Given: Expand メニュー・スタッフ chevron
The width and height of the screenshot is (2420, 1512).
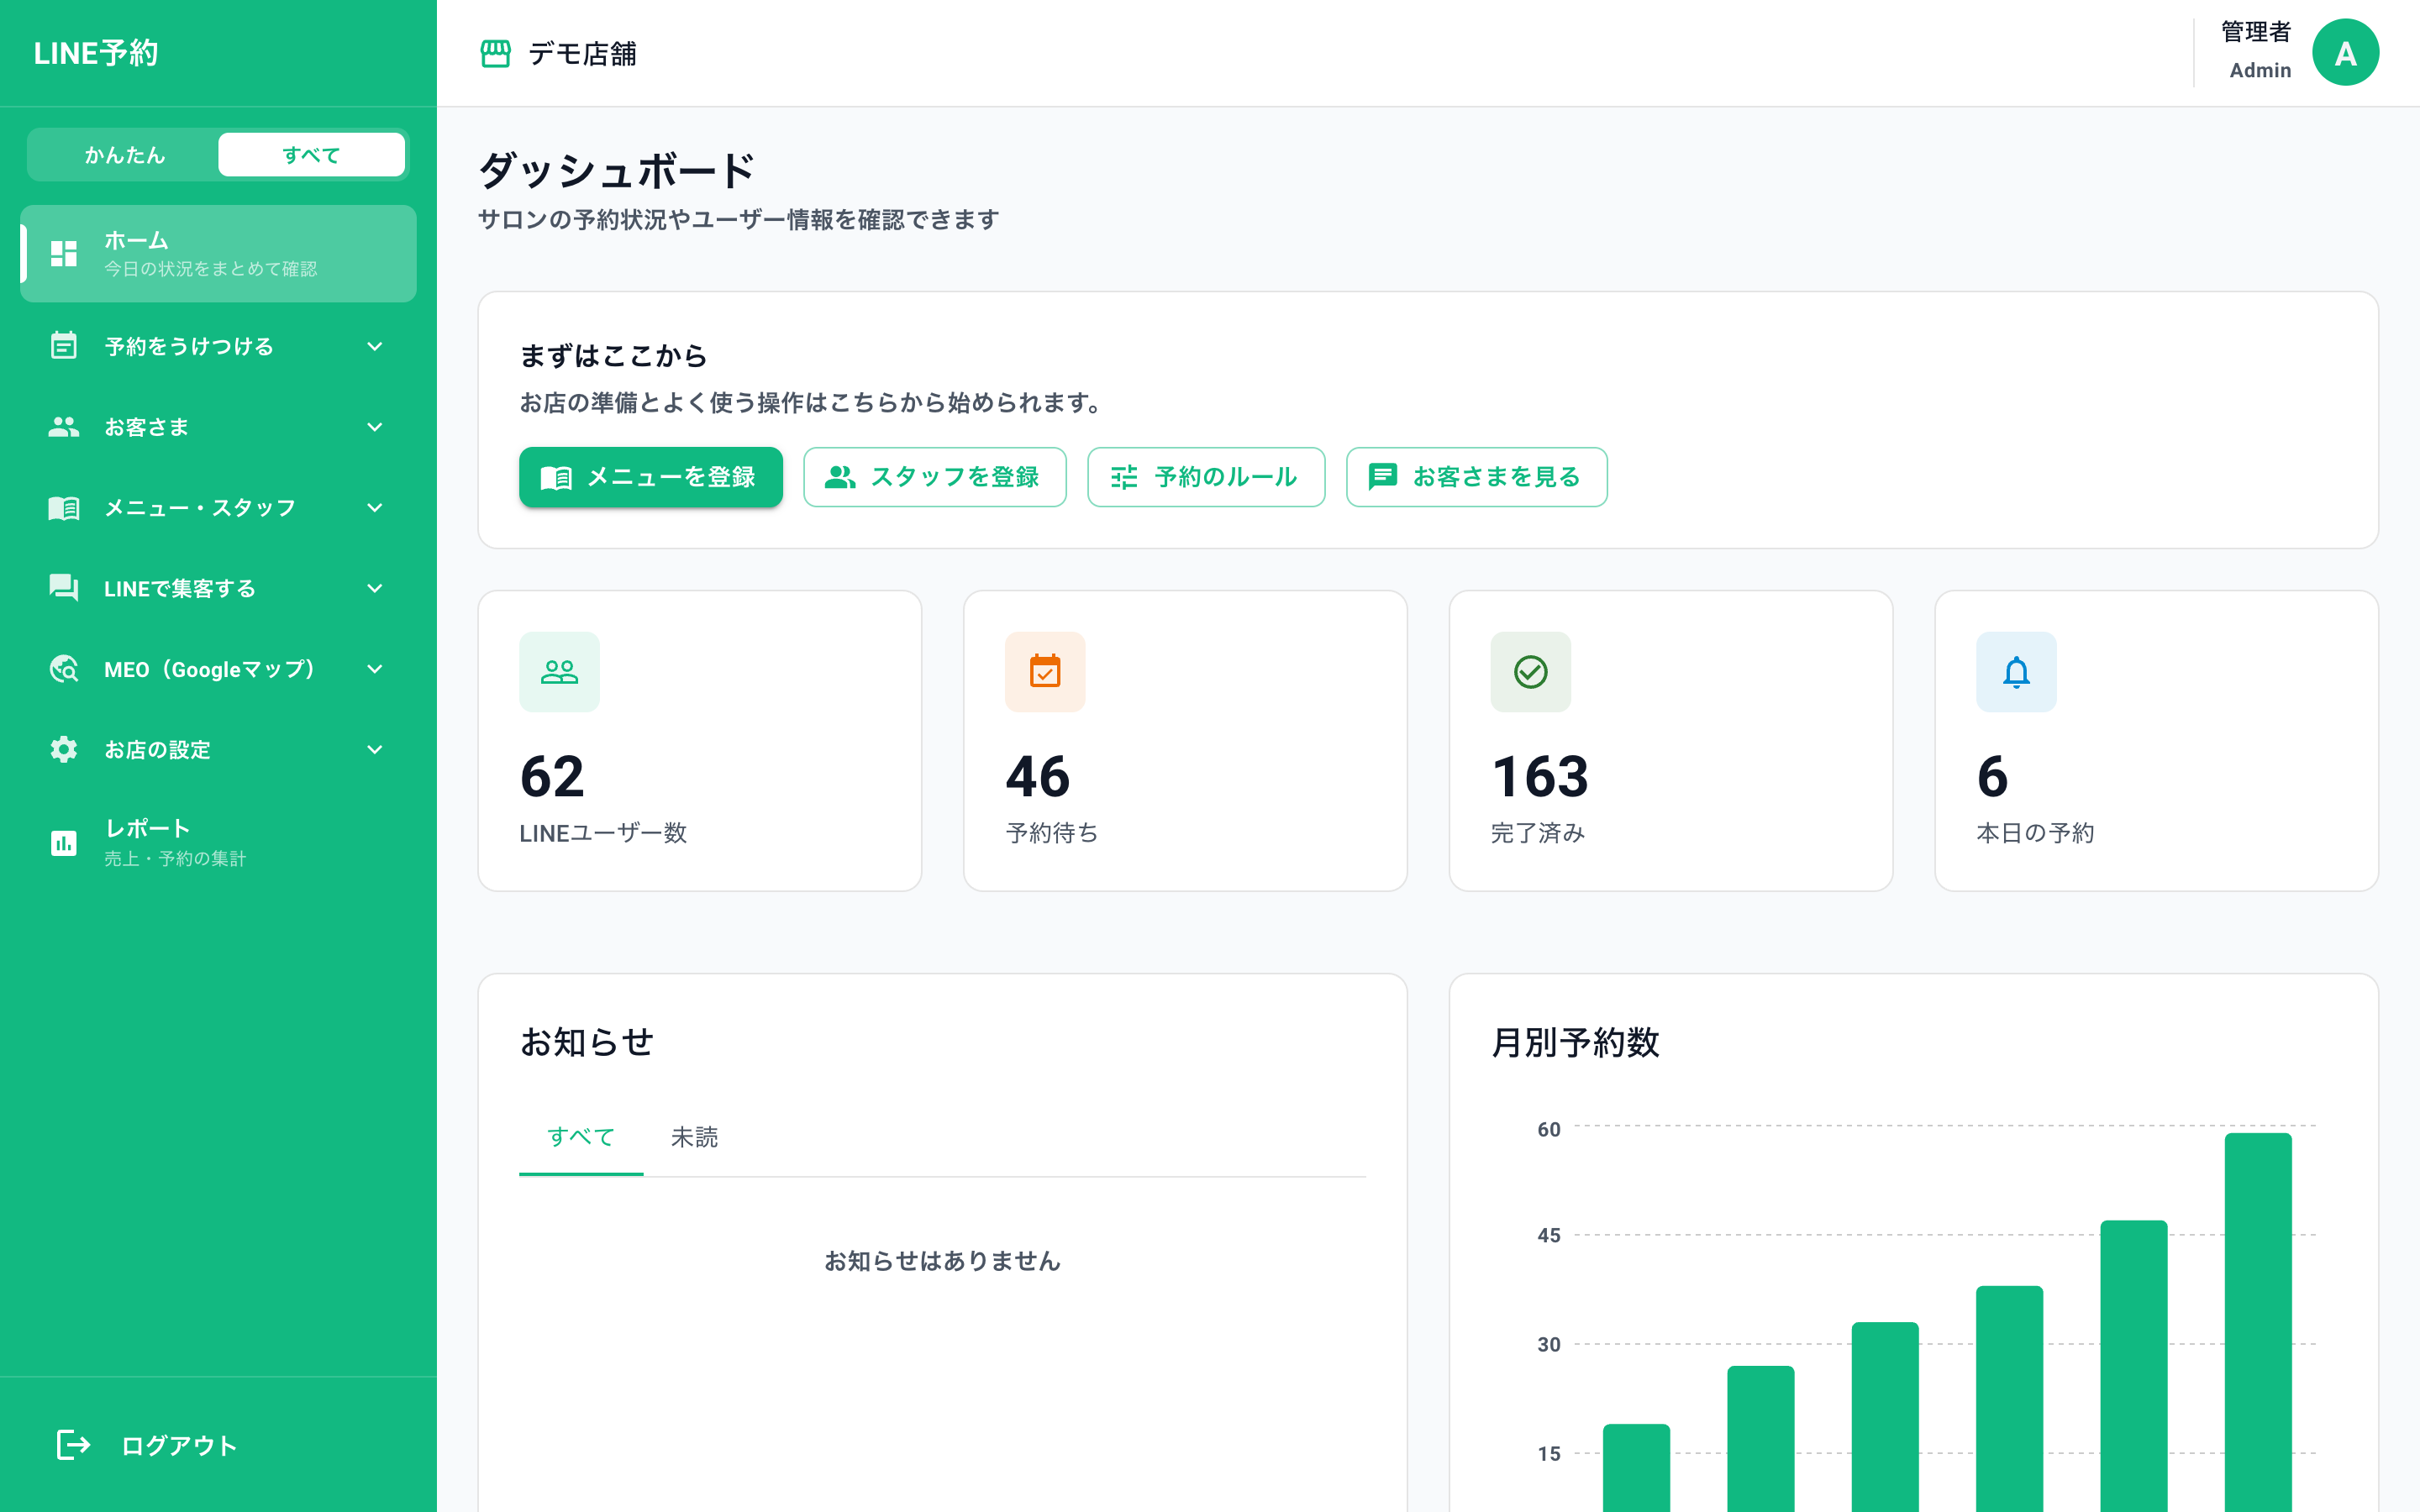Looking at the screenshot, I should [x=375, y=508].
